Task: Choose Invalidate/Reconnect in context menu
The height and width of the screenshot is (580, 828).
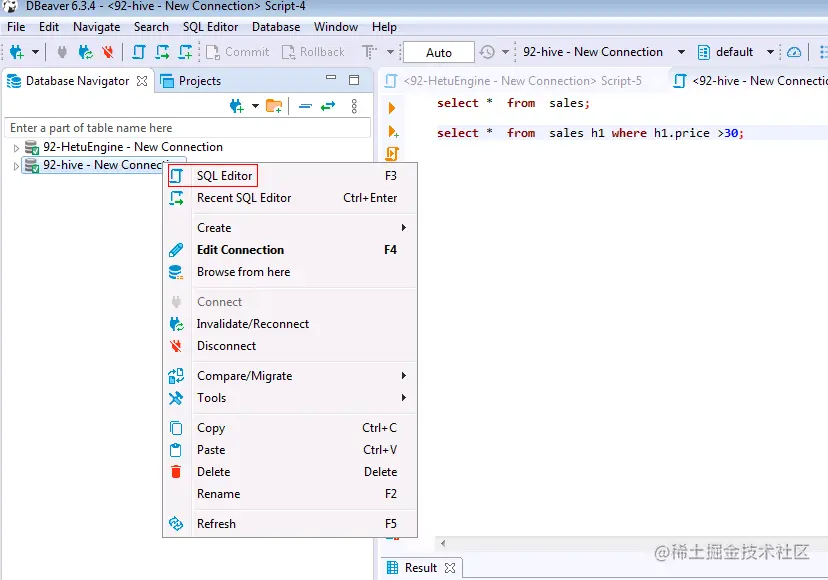Action: point(289,324)
